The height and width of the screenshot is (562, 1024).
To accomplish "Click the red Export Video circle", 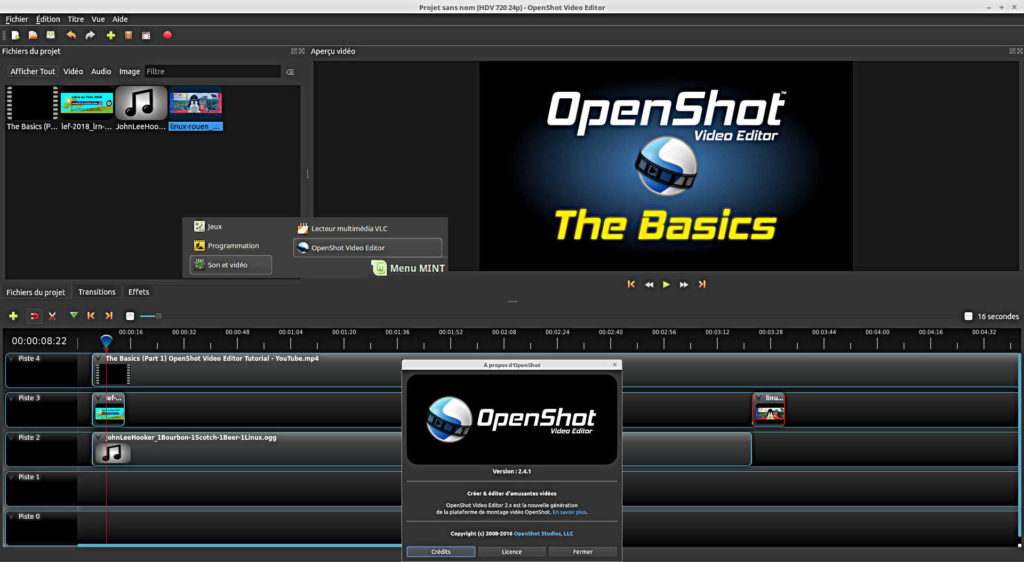I will [x=167, y=35].
